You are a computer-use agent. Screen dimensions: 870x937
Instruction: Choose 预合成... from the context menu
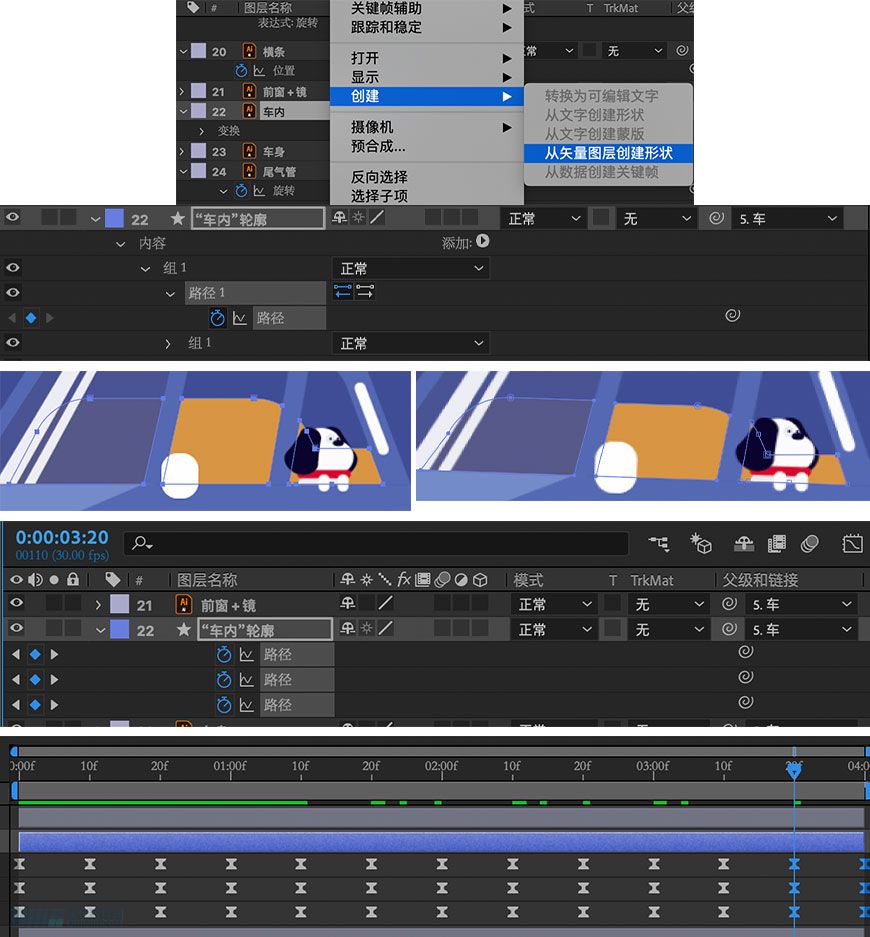coord(427,146)
